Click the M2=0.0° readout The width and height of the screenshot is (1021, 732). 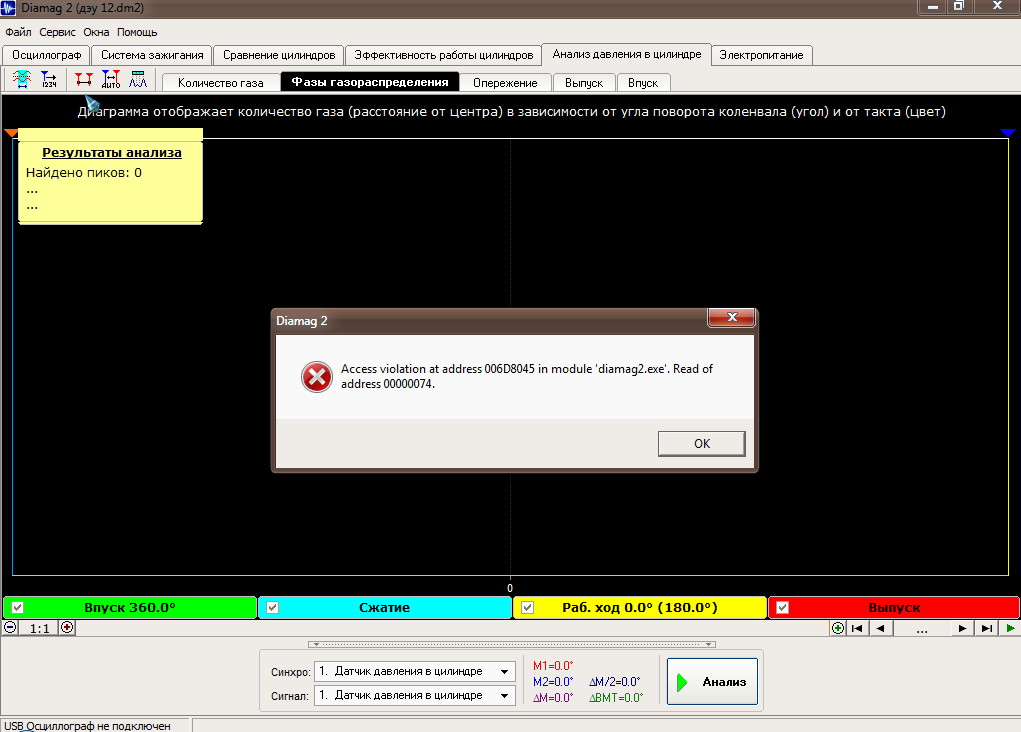(x=553, y=682)
